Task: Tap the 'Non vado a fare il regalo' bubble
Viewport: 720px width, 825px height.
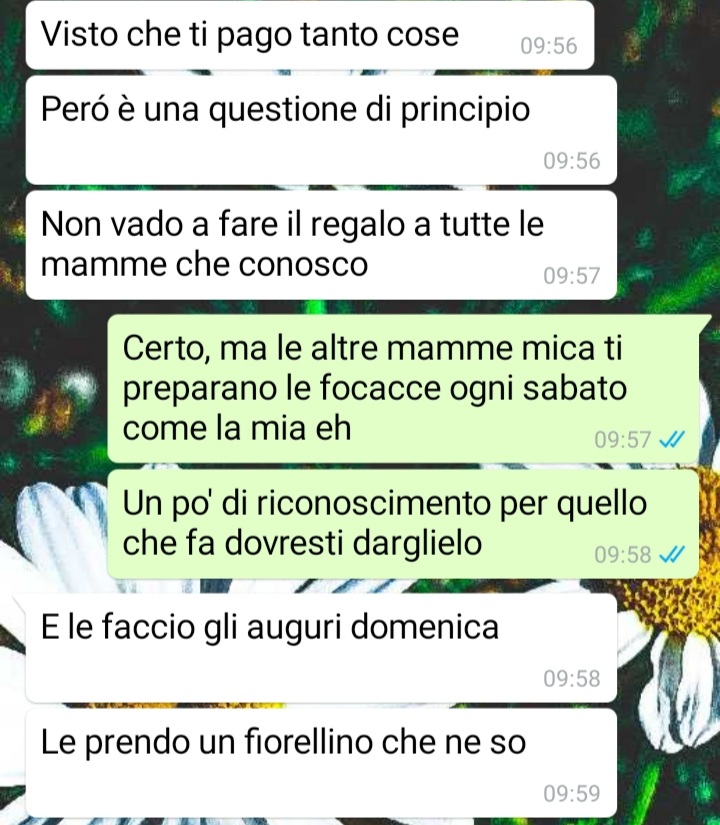Action: [321, 245]
